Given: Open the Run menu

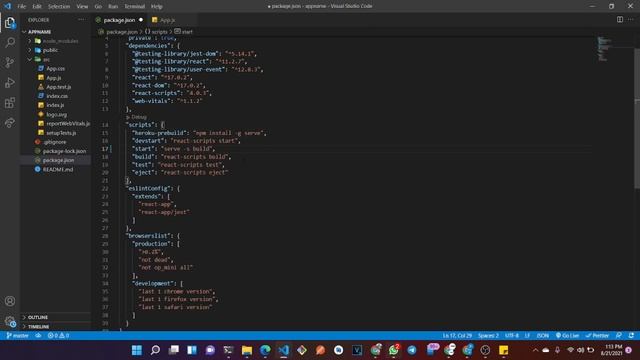Looking at the screenshot, I should [x=113, y=7].
